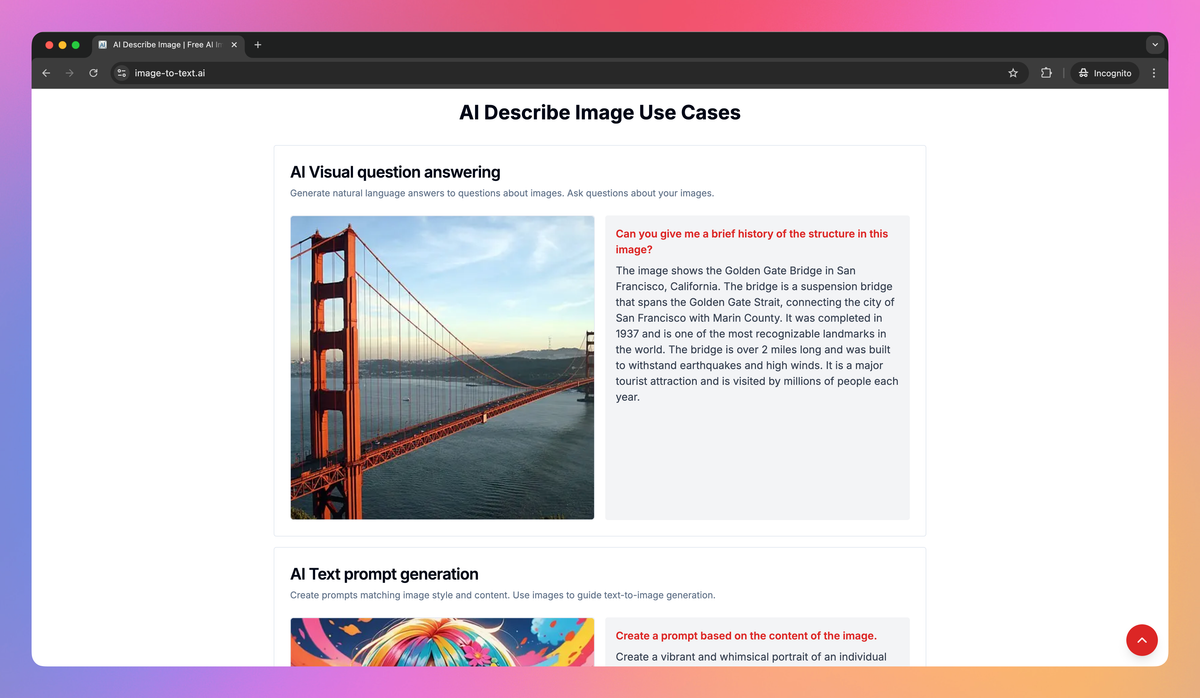The height and width of the screenshot is (698, 1200).
Task: Open a new tab with plus icon
Action: [258, 45]
